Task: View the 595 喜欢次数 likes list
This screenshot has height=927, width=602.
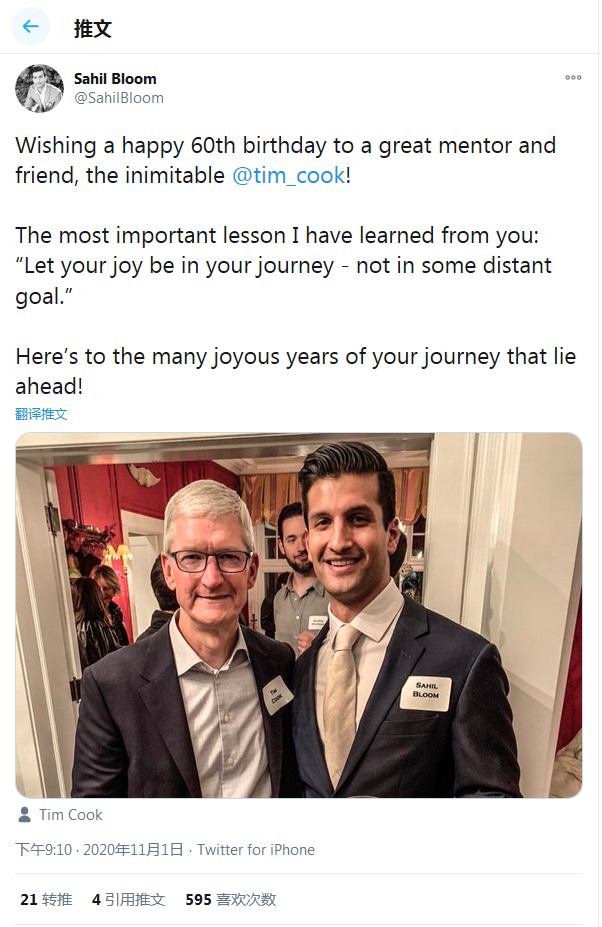Action: 231,900
